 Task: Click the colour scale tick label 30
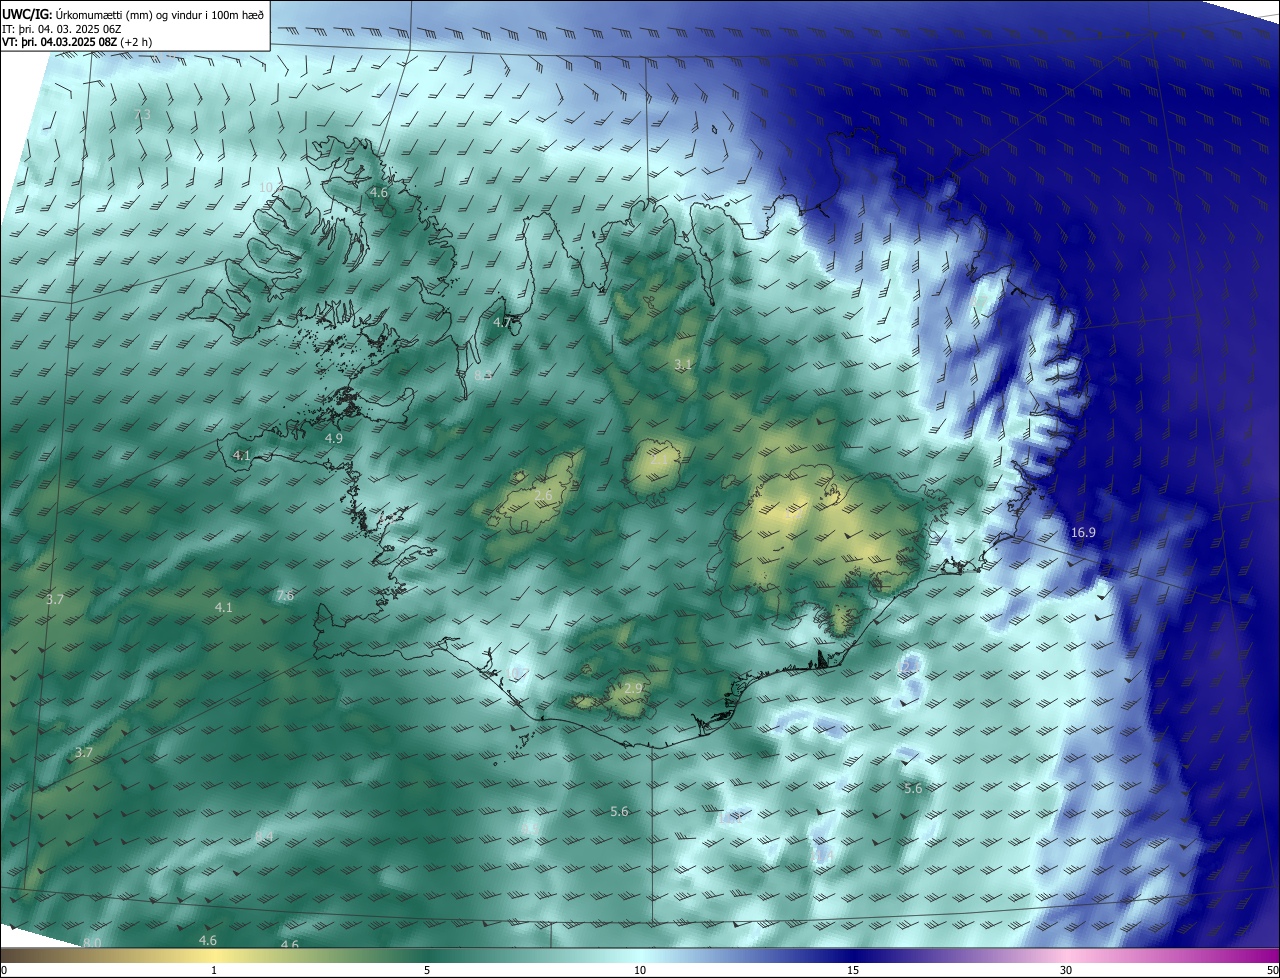pos(1066,970)
